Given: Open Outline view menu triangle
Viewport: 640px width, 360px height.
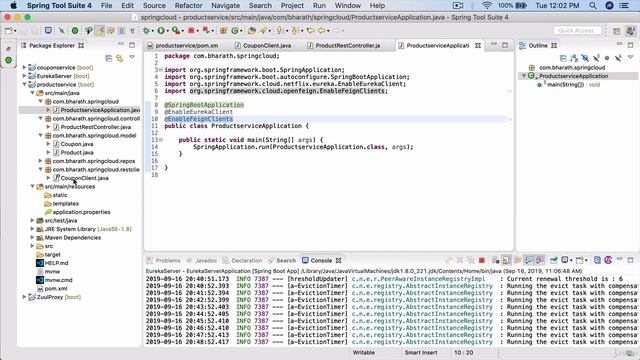Looking at the screenshot, I should click(630, 57).
